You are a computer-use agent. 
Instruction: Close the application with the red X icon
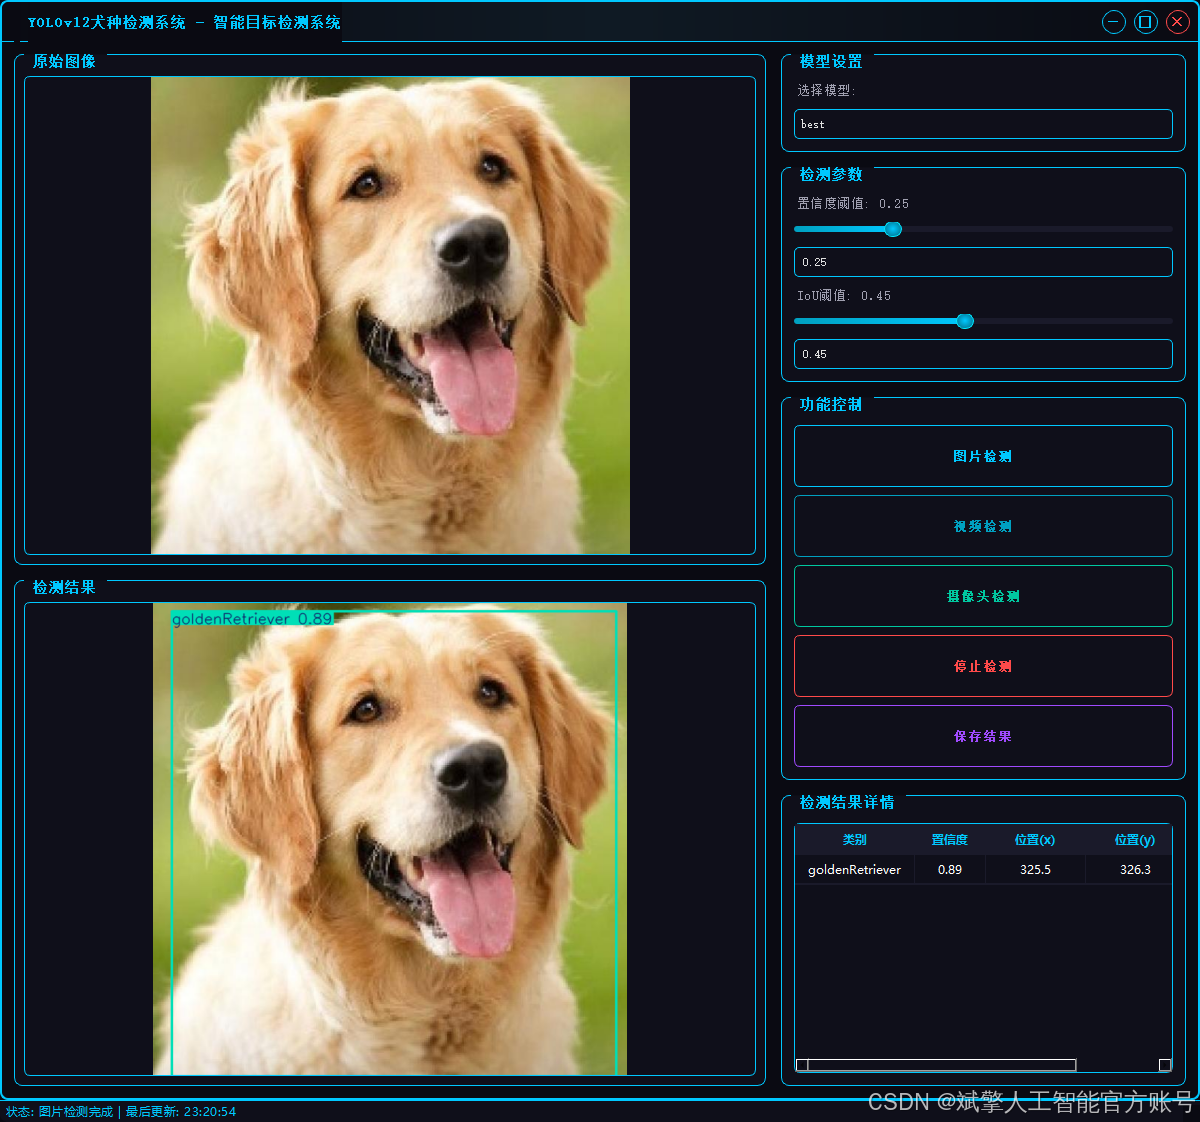coord(1178,22)
